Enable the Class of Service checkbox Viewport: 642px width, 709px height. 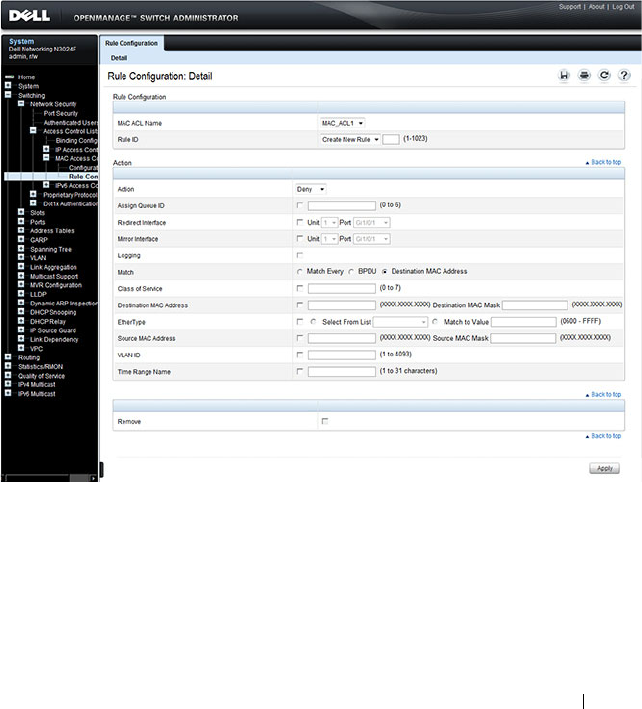coord(299,288)
